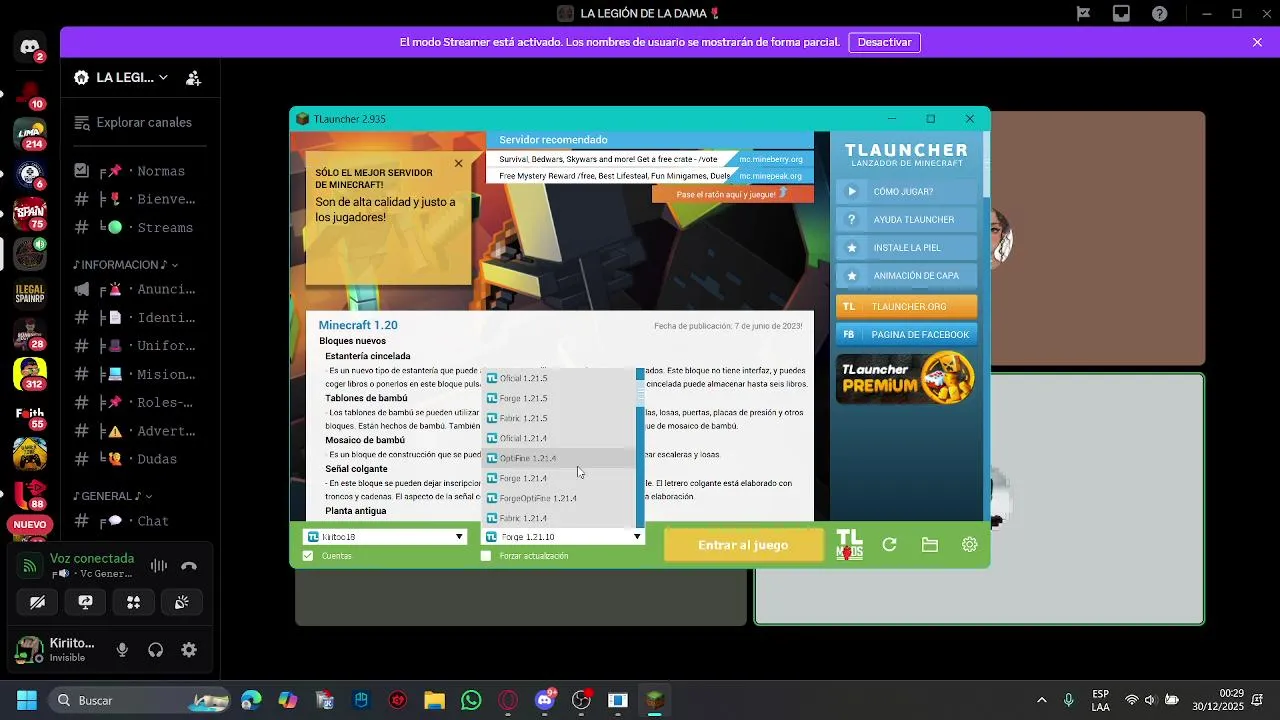Click the TLauncher Premium banner

pyautogui.click(x=906, y=378)
